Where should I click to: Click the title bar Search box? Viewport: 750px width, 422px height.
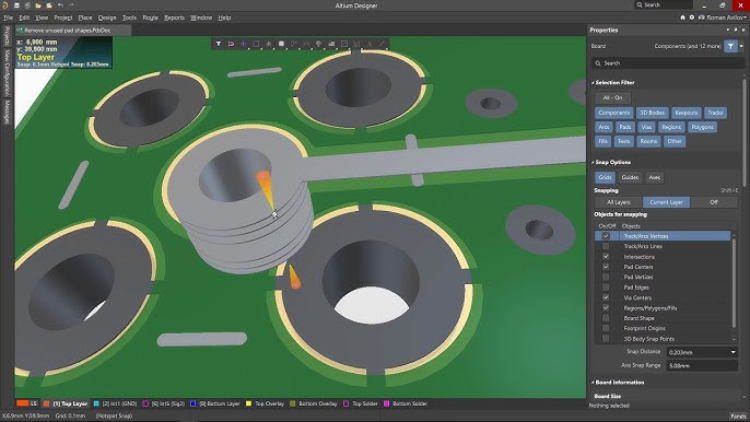[663, 5]
